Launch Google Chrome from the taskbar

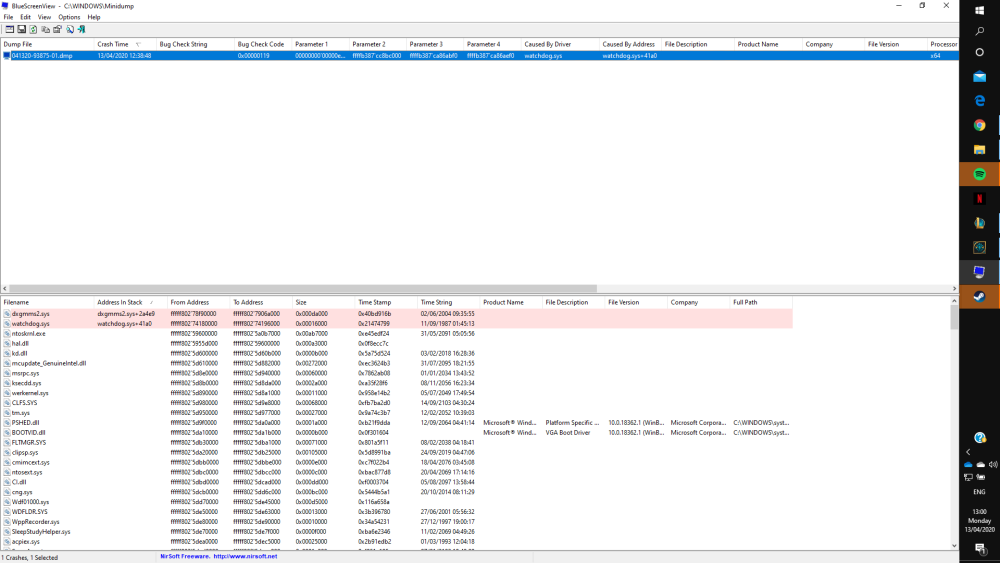click(x=980, y=125)
